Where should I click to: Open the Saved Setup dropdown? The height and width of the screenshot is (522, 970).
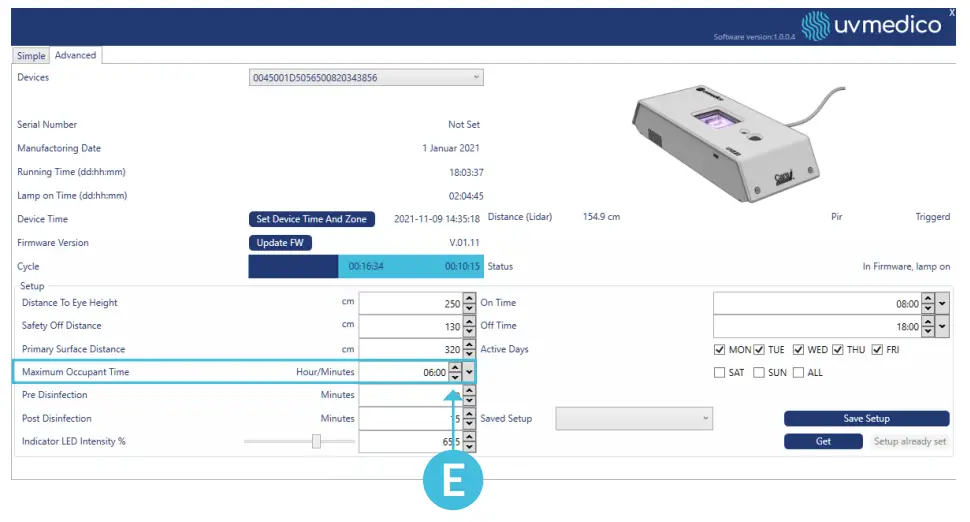[634, 418]
